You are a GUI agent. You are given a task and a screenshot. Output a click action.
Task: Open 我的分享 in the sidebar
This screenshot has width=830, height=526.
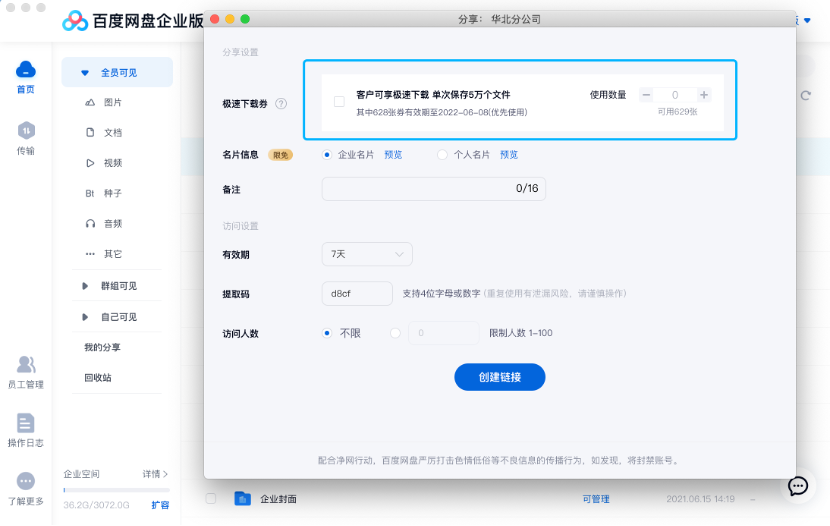pyautogui.click(x=102, y=347)
